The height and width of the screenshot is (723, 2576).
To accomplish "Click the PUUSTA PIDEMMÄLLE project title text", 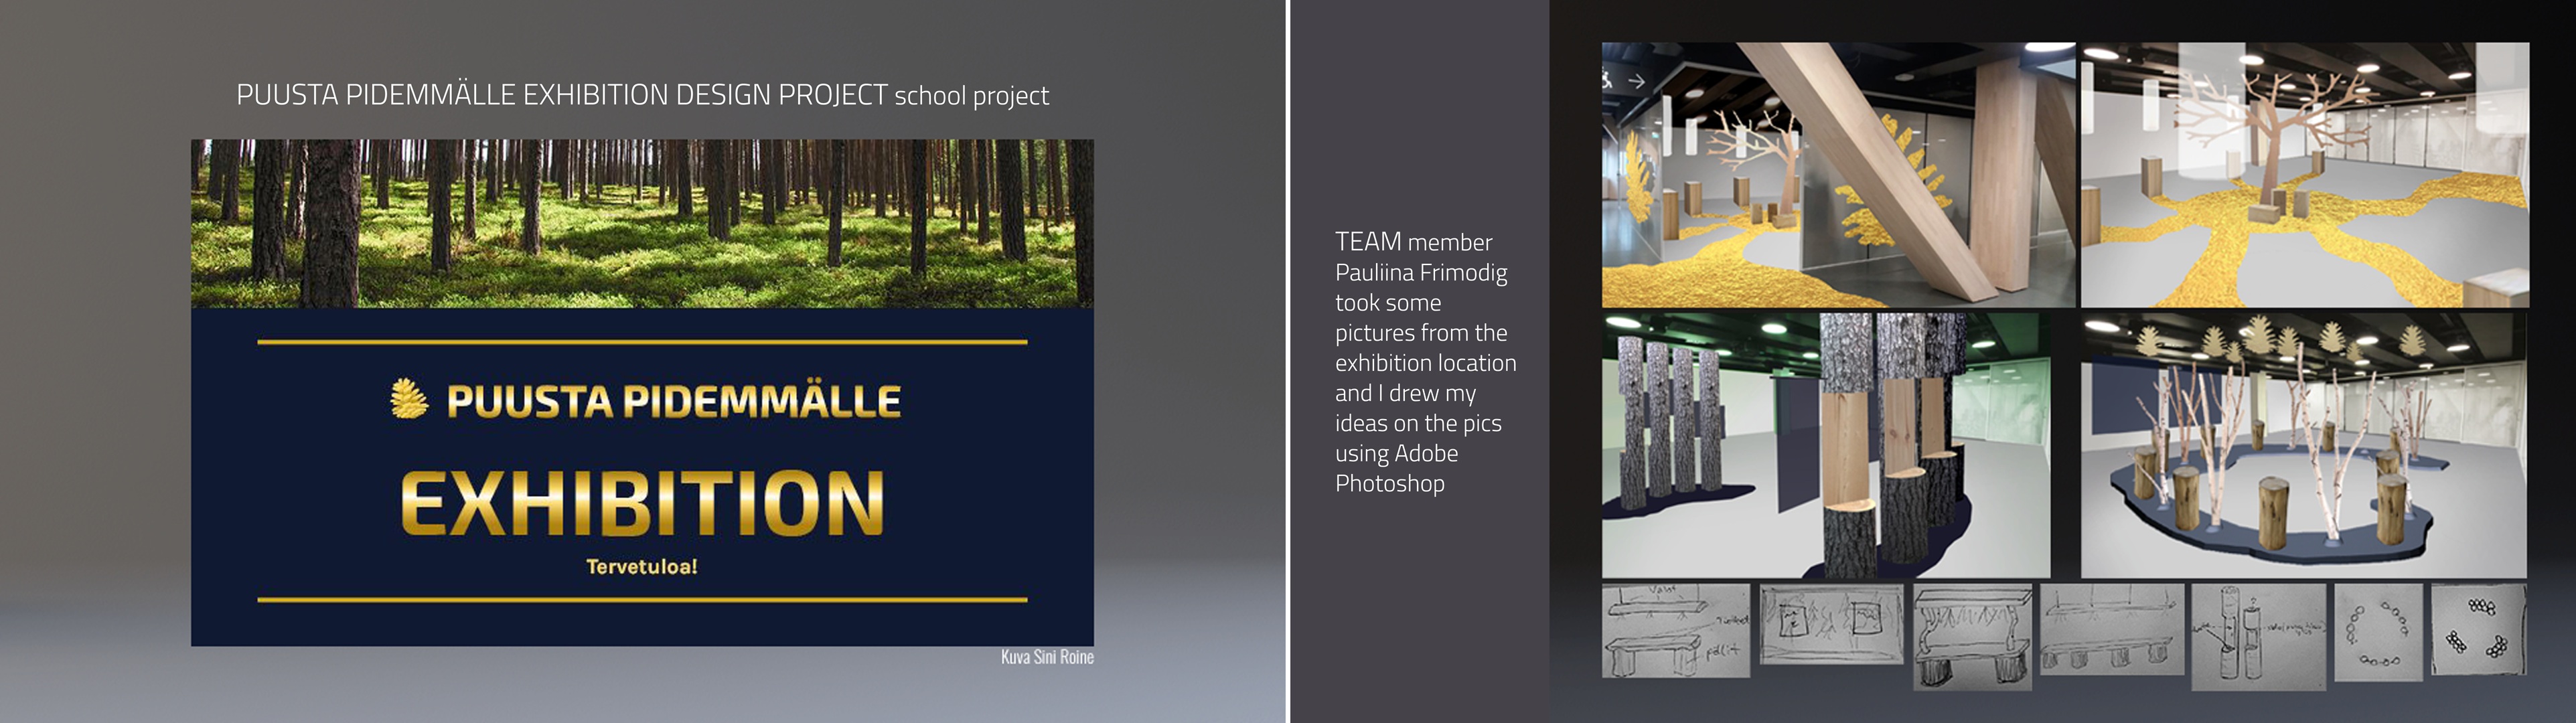I will (642, 95).
